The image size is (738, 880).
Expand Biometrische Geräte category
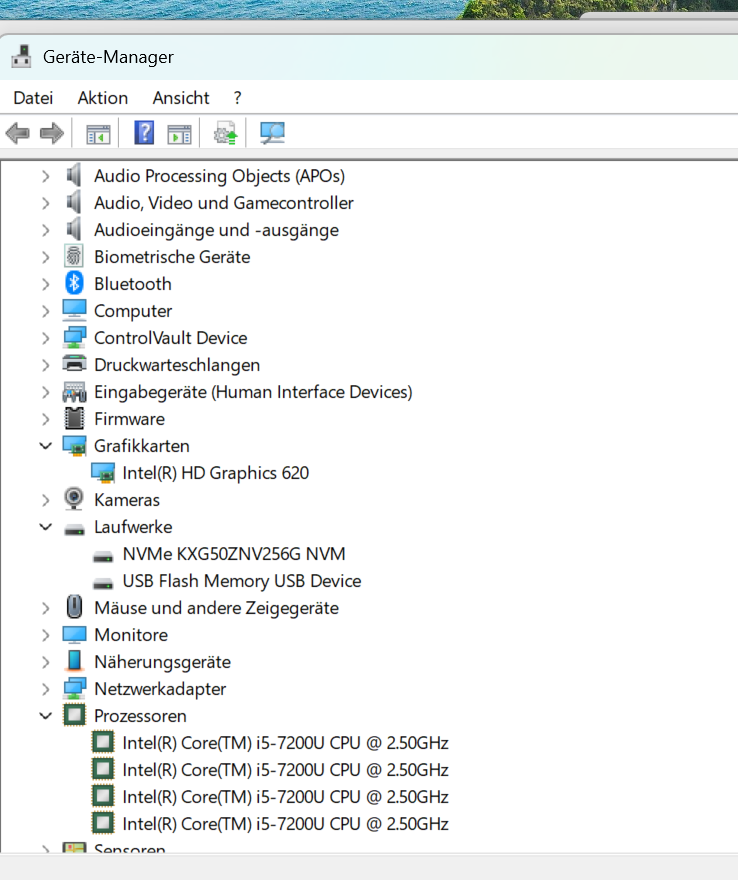click(x=45, y=257)
